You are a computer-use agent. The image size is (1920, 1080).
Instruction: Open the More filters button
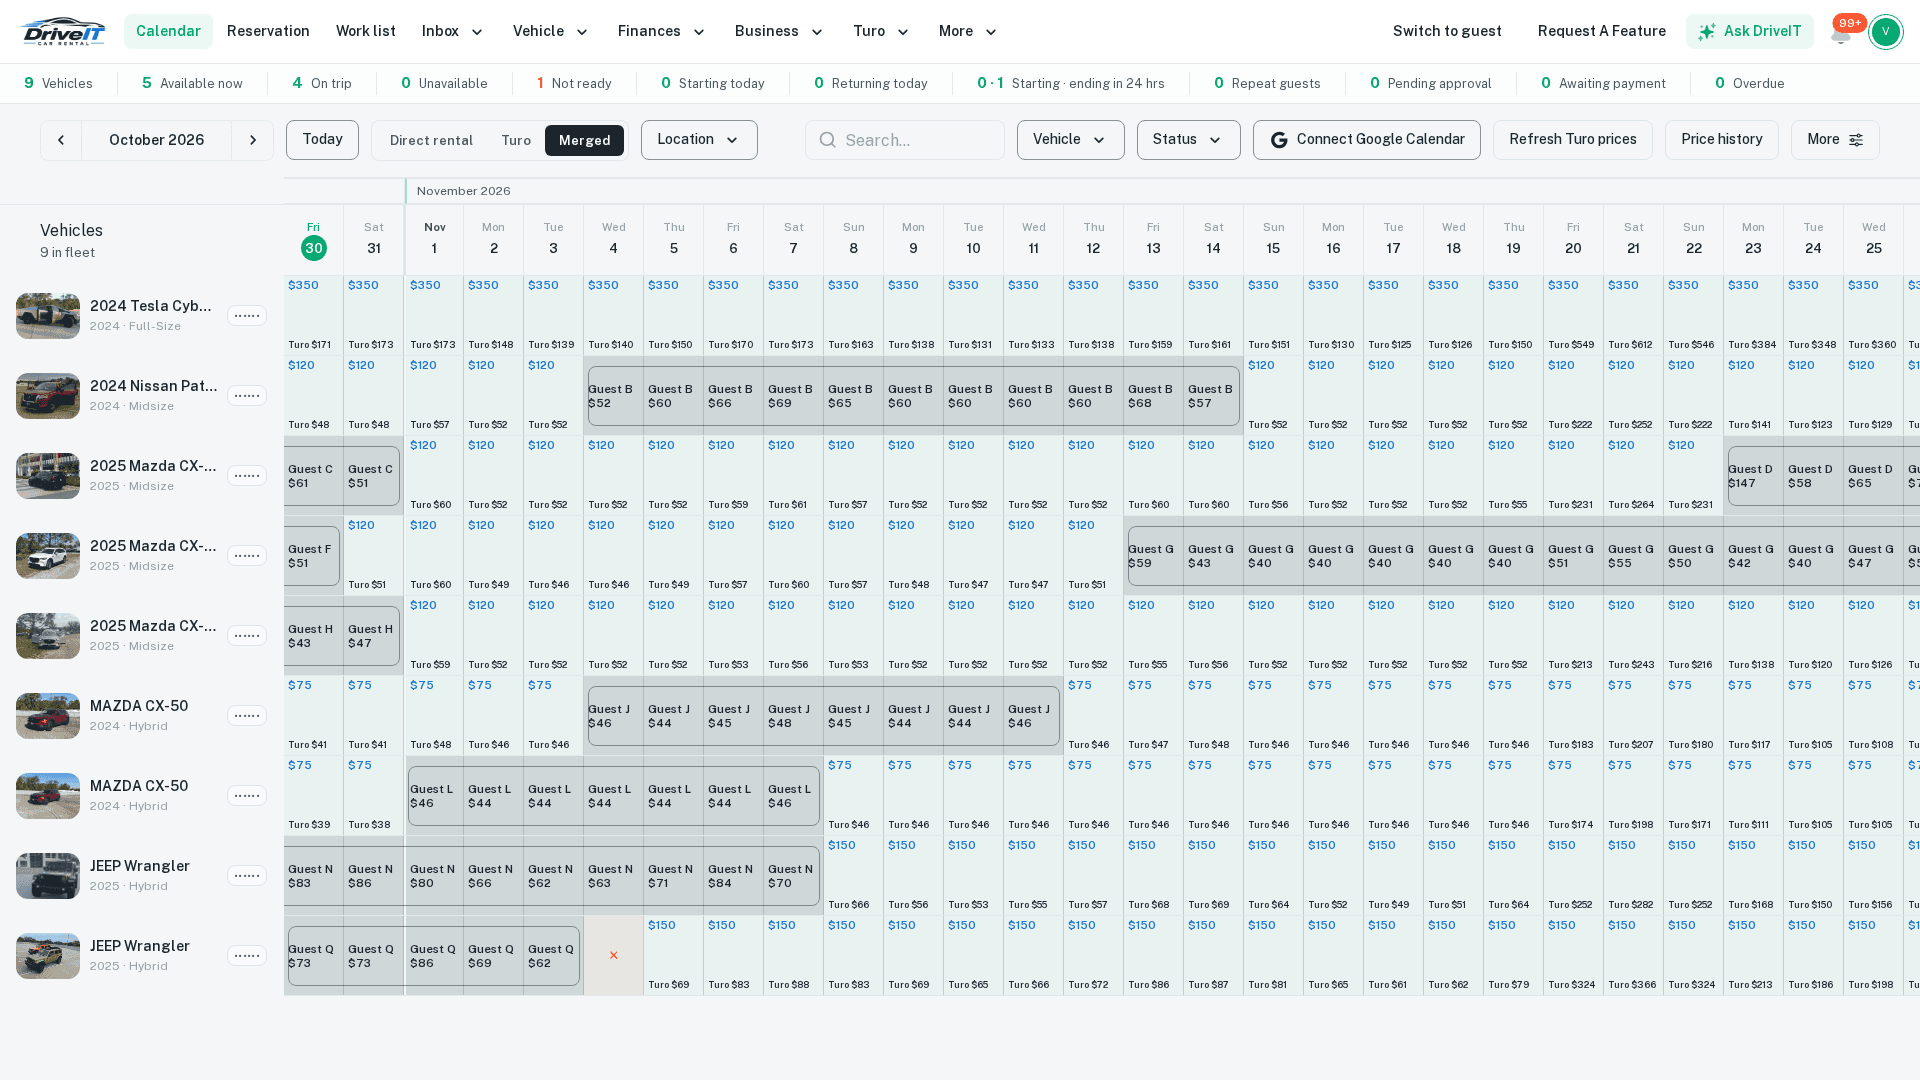[x=1835, y=140]
